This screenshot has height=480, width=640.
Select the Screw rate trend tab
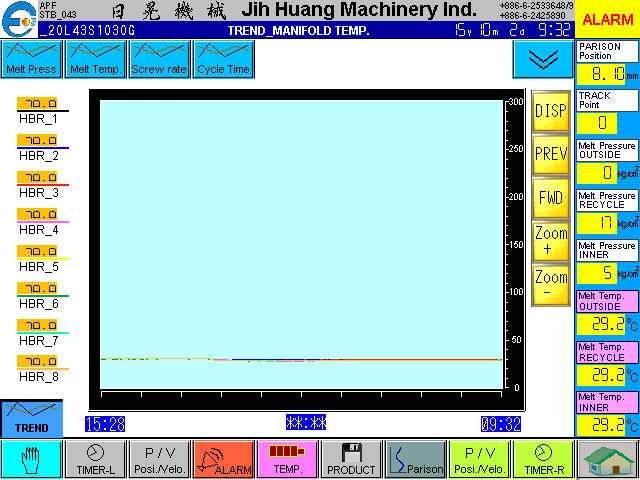click(159, 60)
